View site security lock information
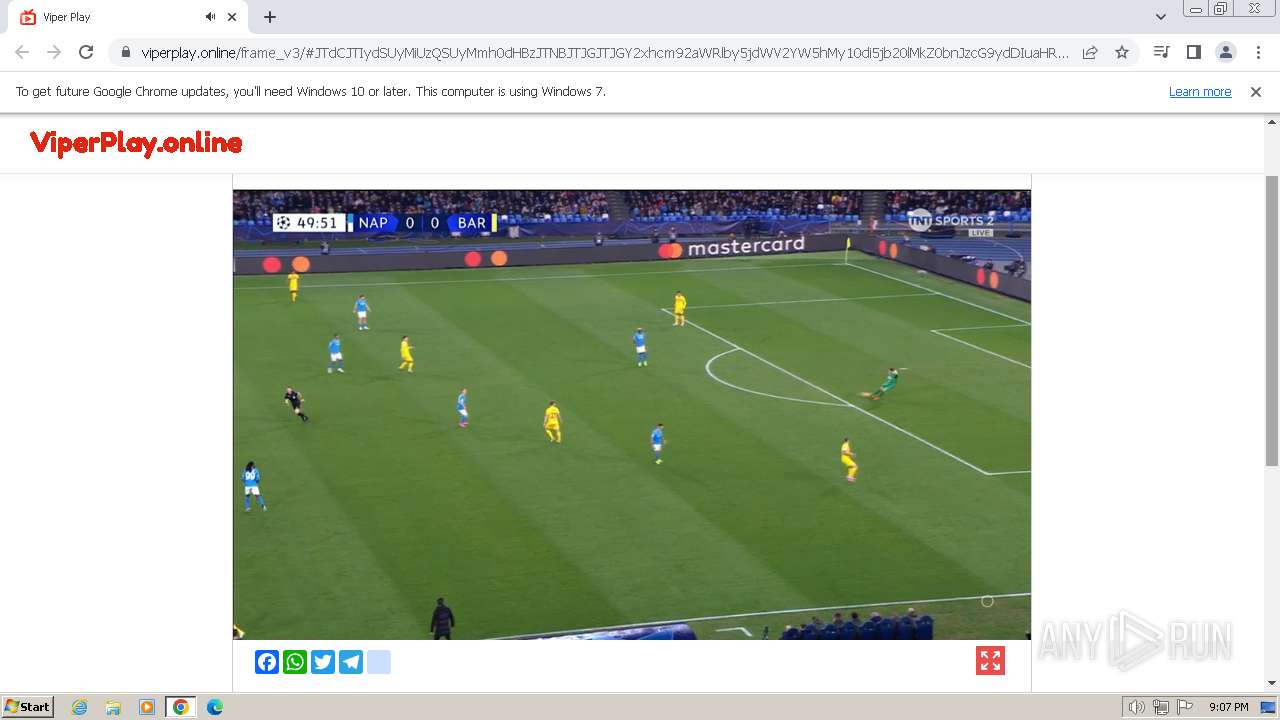 (125, 52)
